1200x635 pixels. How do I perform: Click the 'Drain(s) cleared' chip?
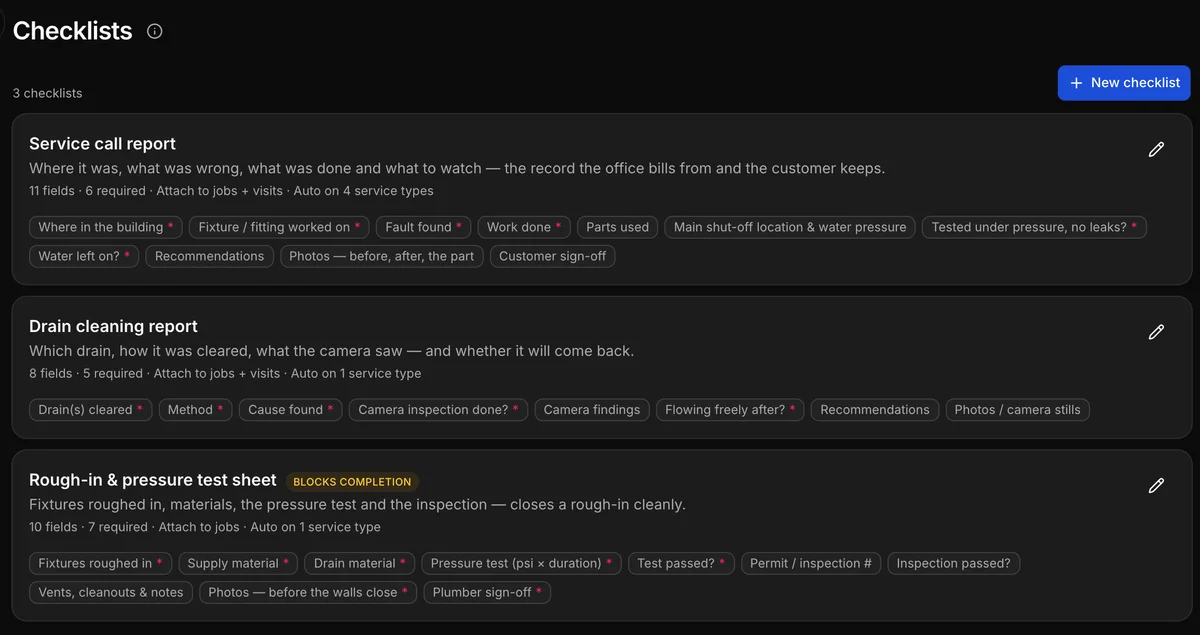click(x=91, y=409)
